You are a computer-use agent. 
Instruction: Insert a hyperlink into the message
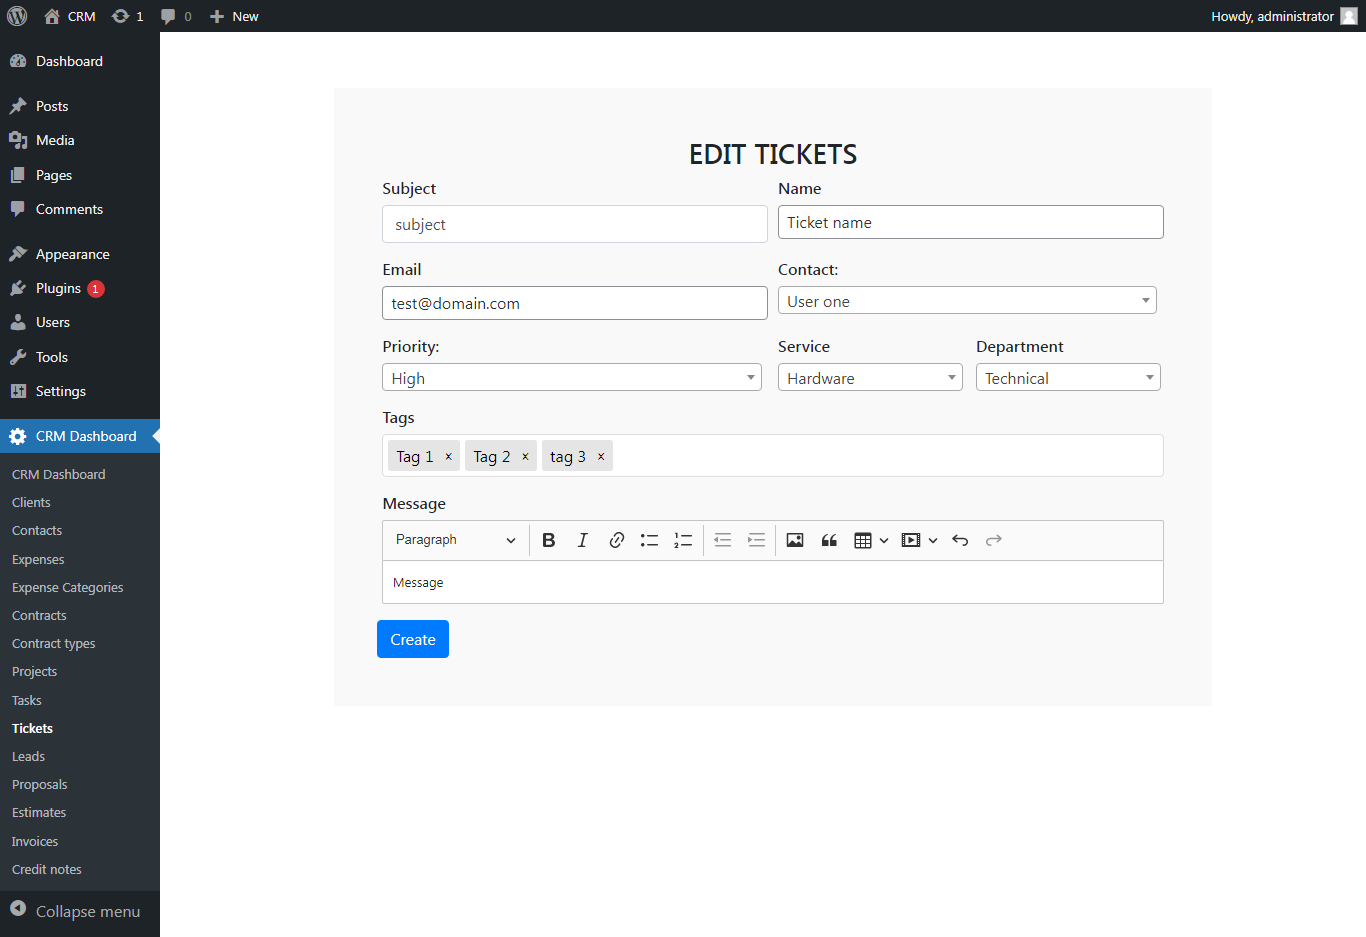point(616,540)
